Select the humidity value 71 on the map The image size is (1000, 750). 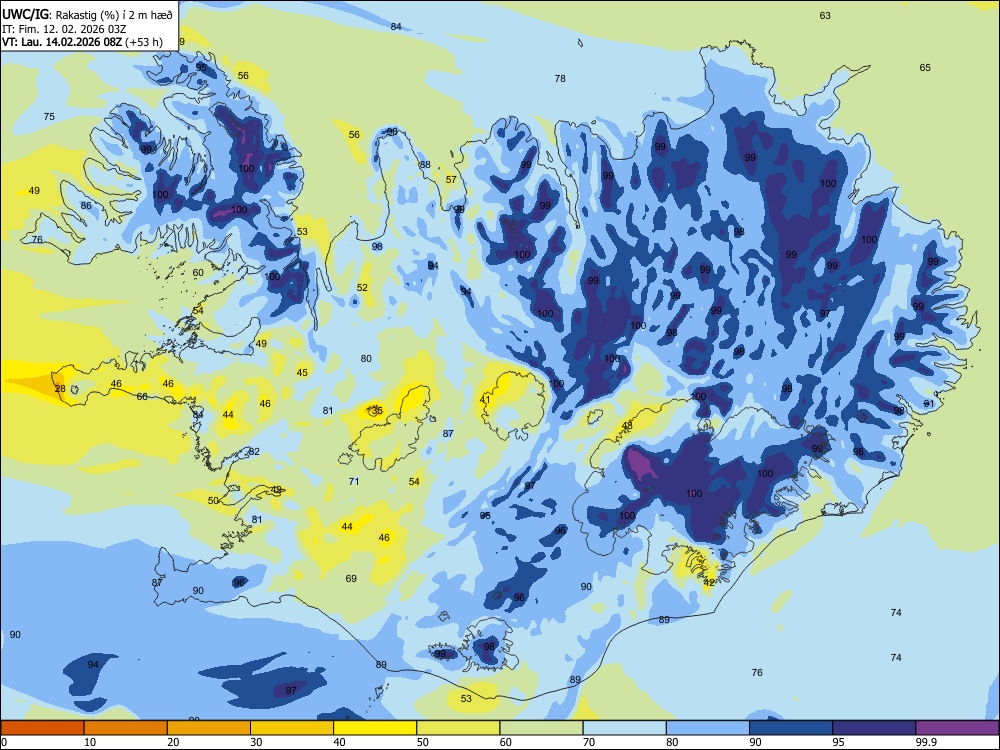point(354,481)
